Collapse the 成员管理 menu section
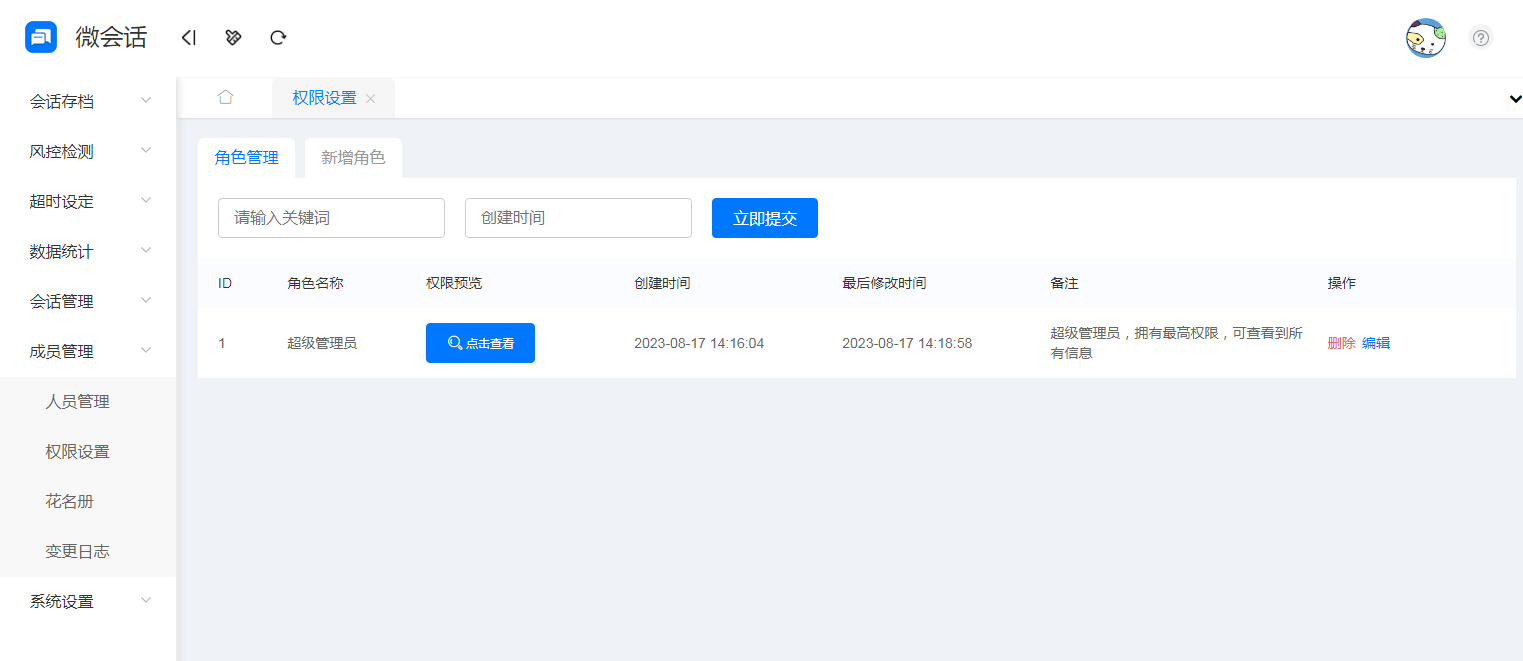Screen dimensions: 1523x661 (87, 351)
